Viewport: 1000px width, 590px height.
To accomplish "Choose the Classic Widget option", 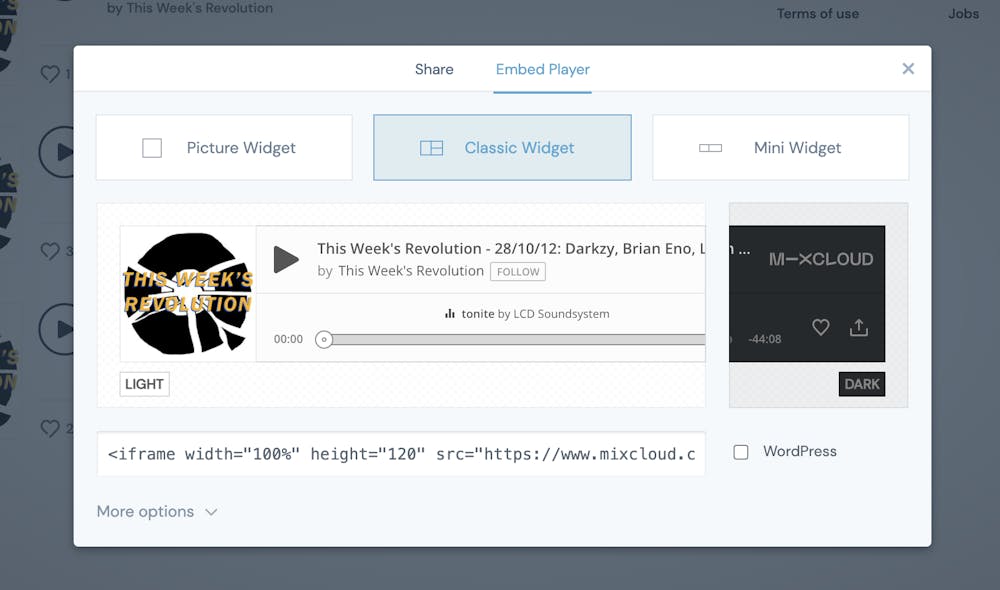I will [x=503, y=147].
